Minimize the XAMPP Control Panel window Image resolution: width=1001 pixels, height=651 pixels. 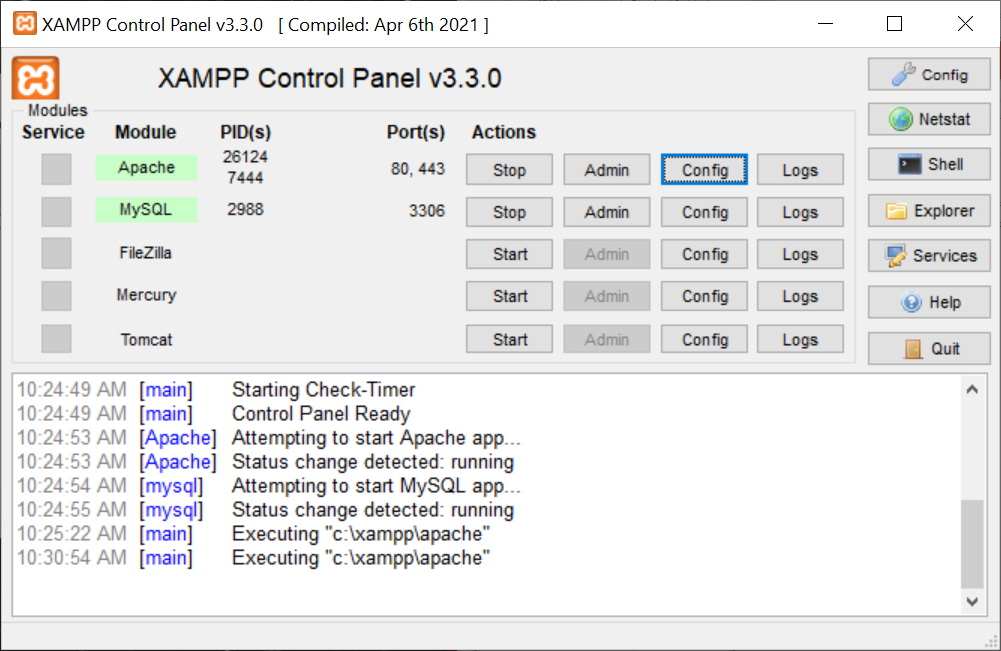point(825,24)
